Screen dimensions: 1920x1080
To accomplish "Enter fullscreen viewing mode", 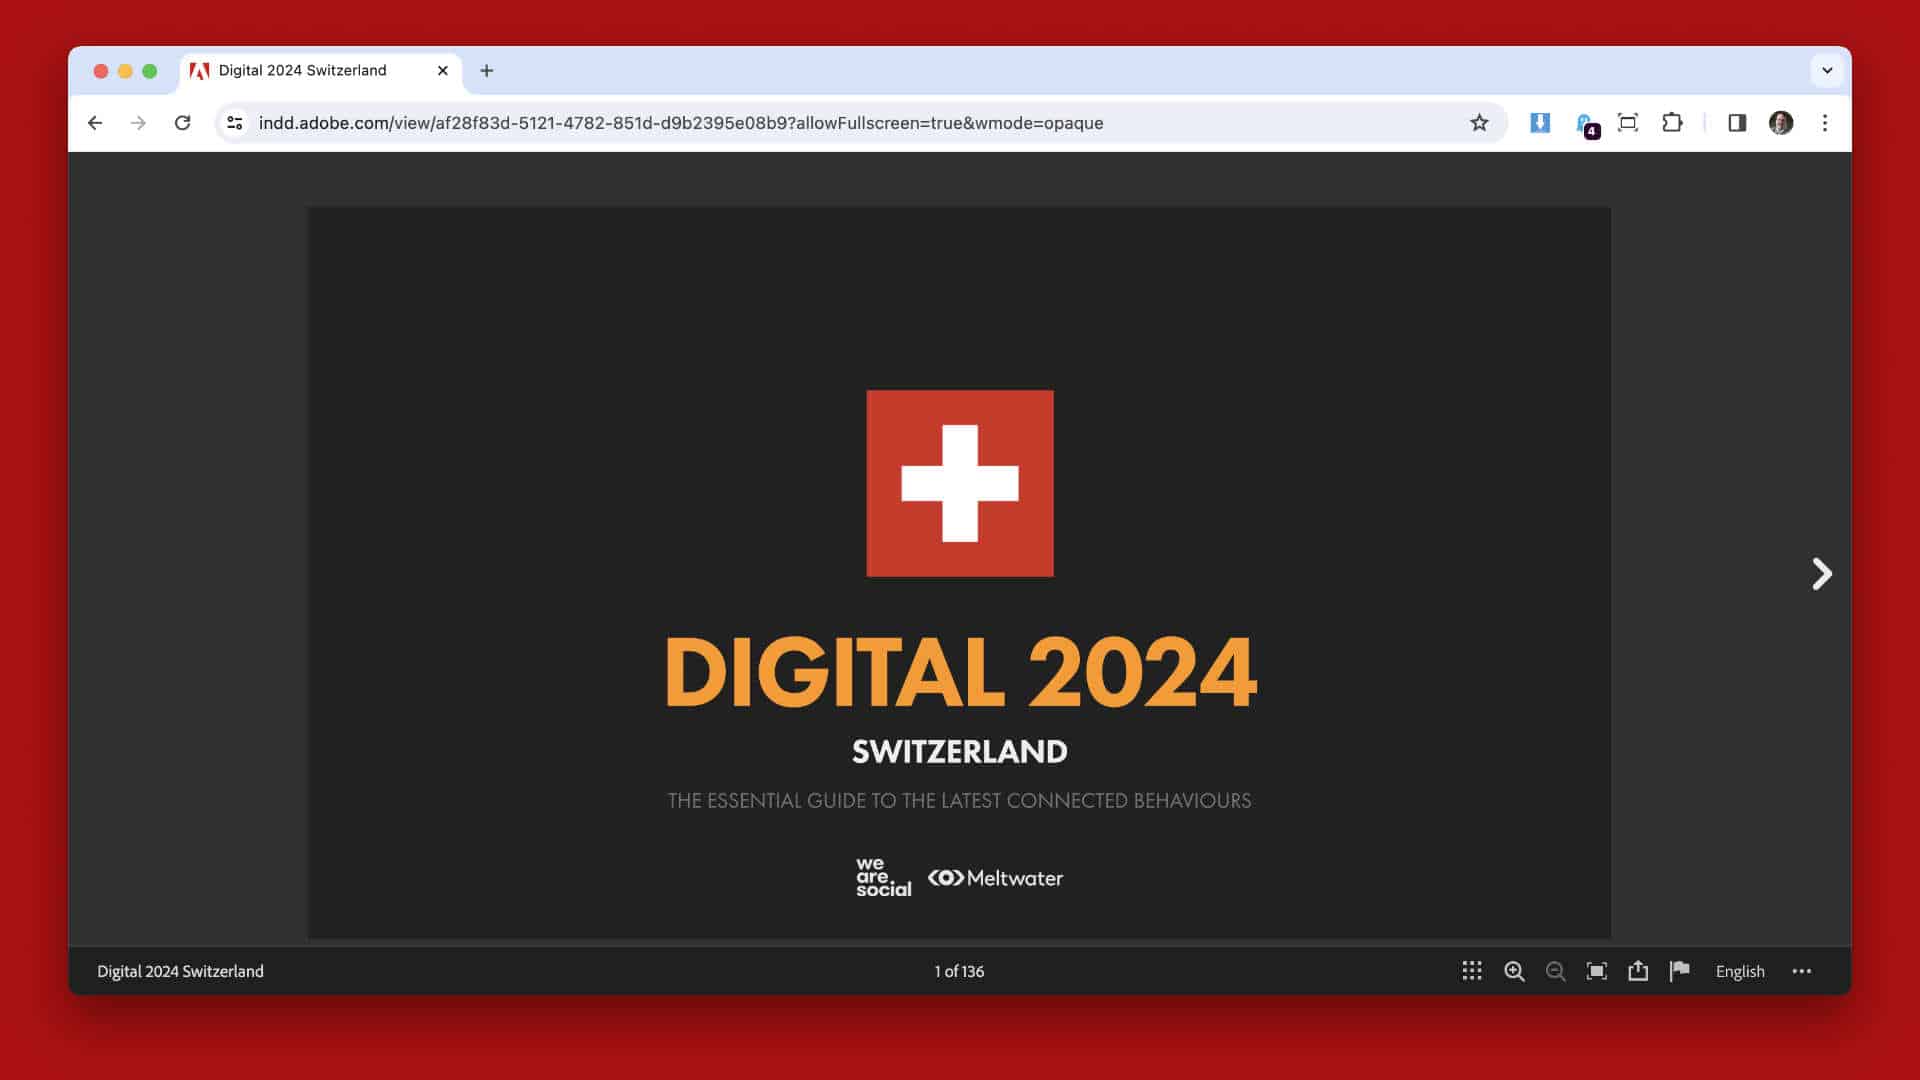I will [1597, 971].
